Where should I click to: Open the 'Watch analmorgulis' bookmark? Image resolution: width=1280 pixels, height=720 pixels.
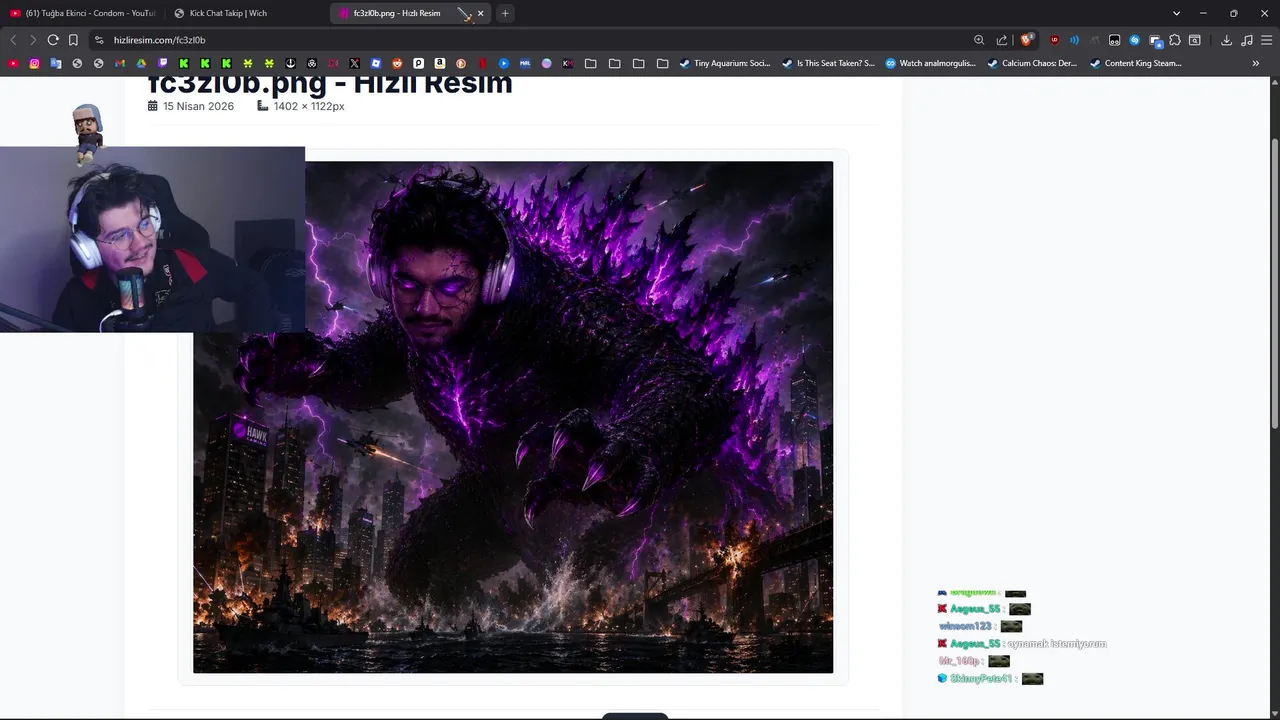(930, 63)
